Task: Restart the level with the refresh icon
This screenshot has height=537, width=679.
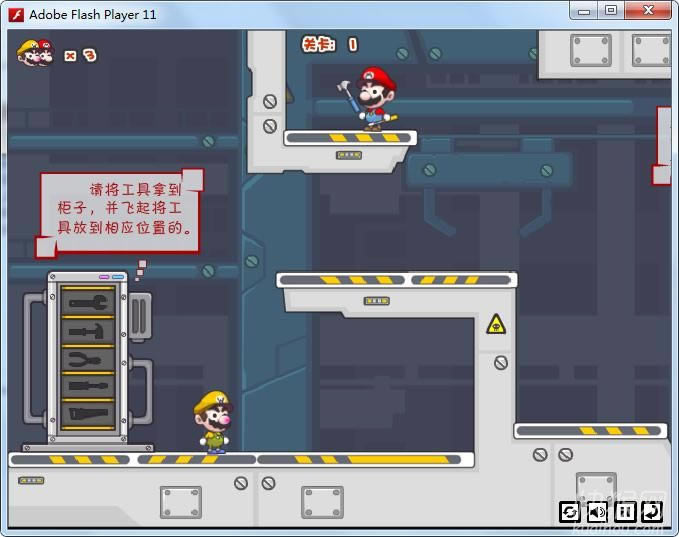Action: click(570, 512)
